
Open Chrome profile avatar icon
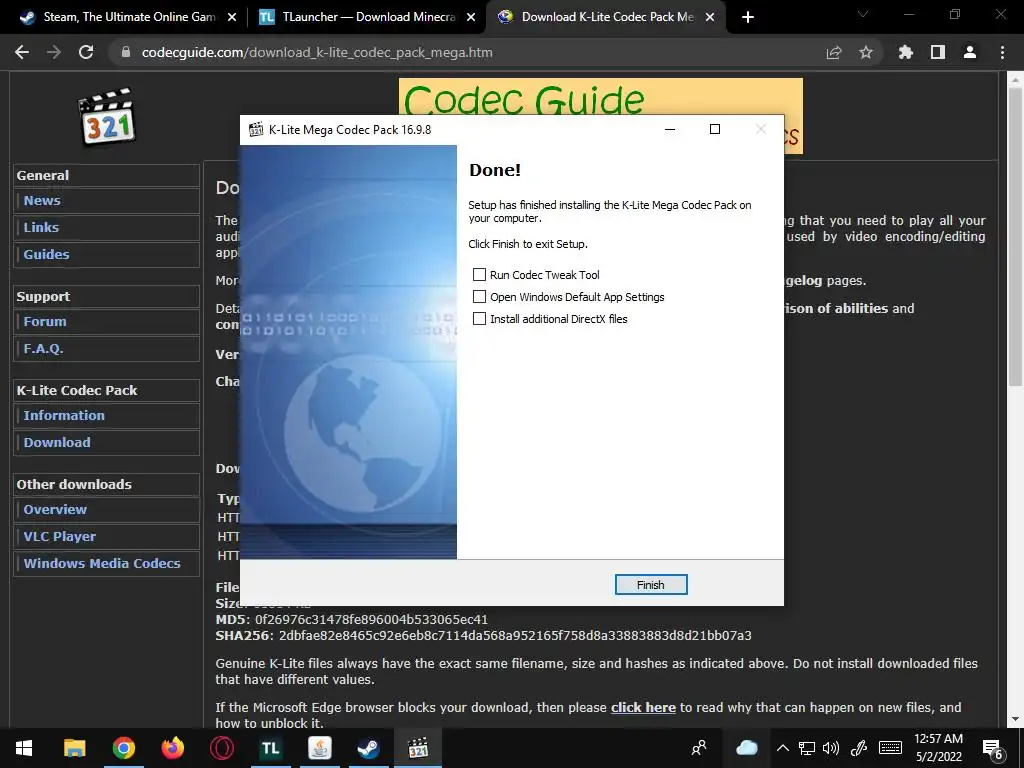(970, 52)
